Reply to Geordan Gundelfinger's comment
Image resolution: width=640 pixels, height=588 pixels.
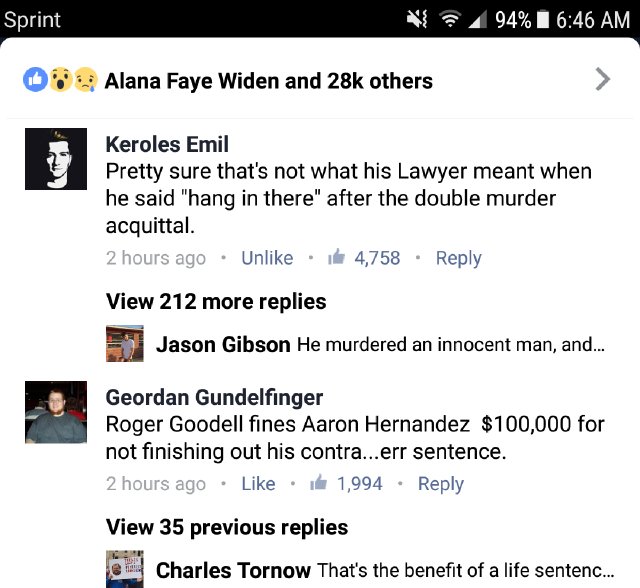(440, 484)
